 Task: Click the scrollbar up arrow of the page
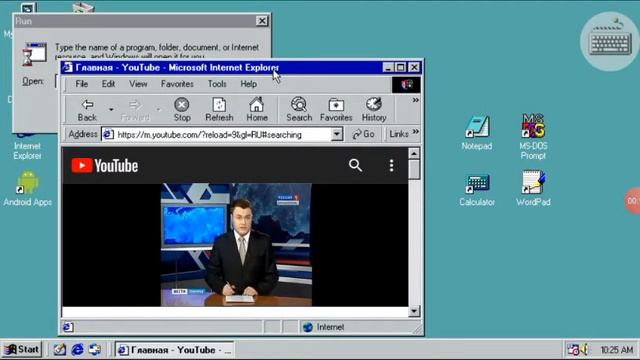pyautogui.click(x=414, y=153)
